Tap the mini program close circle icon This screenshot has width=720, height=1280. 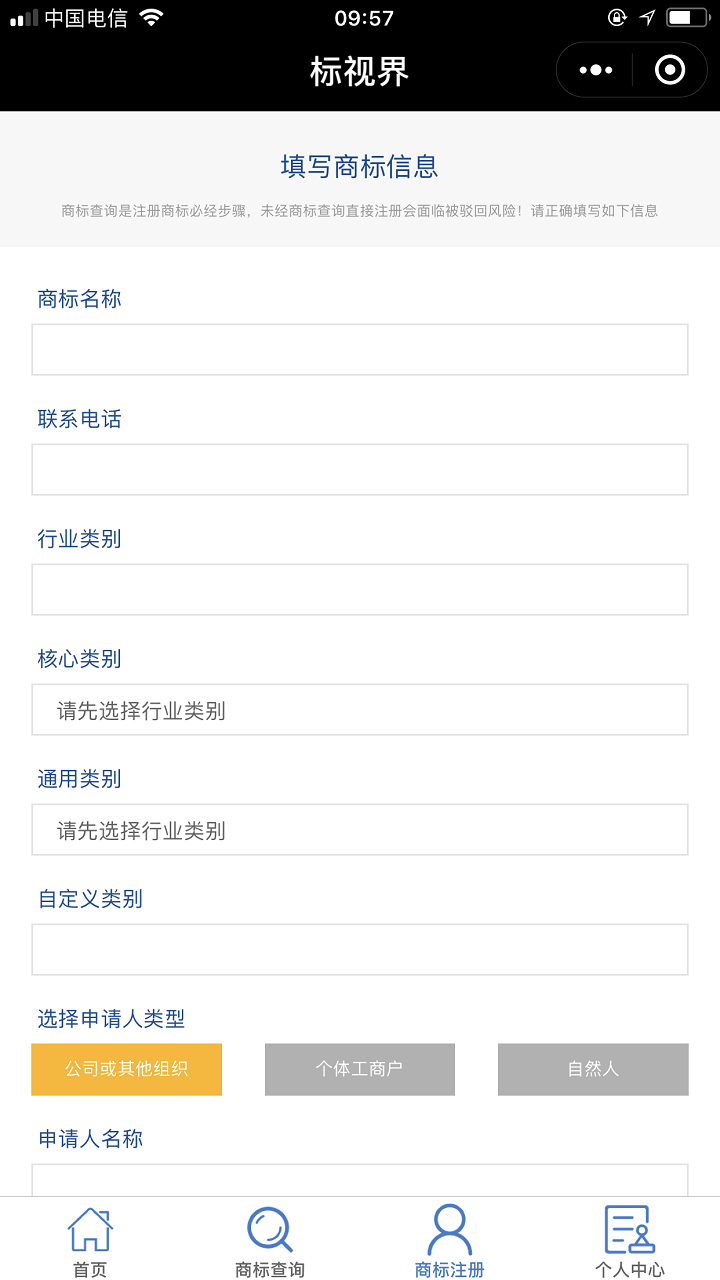(669, 70)
